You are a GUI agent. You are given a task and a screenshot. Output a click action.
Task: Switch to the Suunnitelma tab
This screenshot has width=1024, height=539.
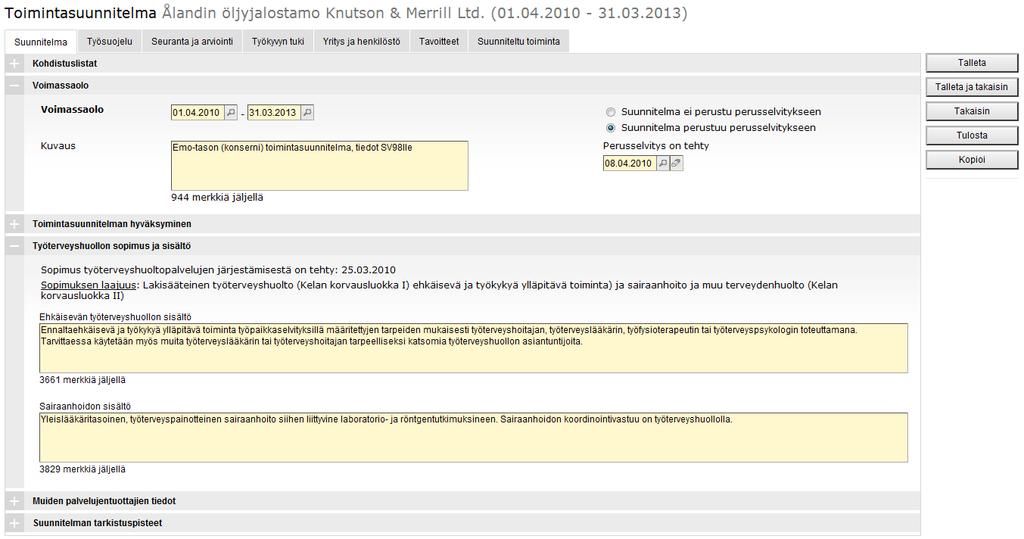click(40, 42)
